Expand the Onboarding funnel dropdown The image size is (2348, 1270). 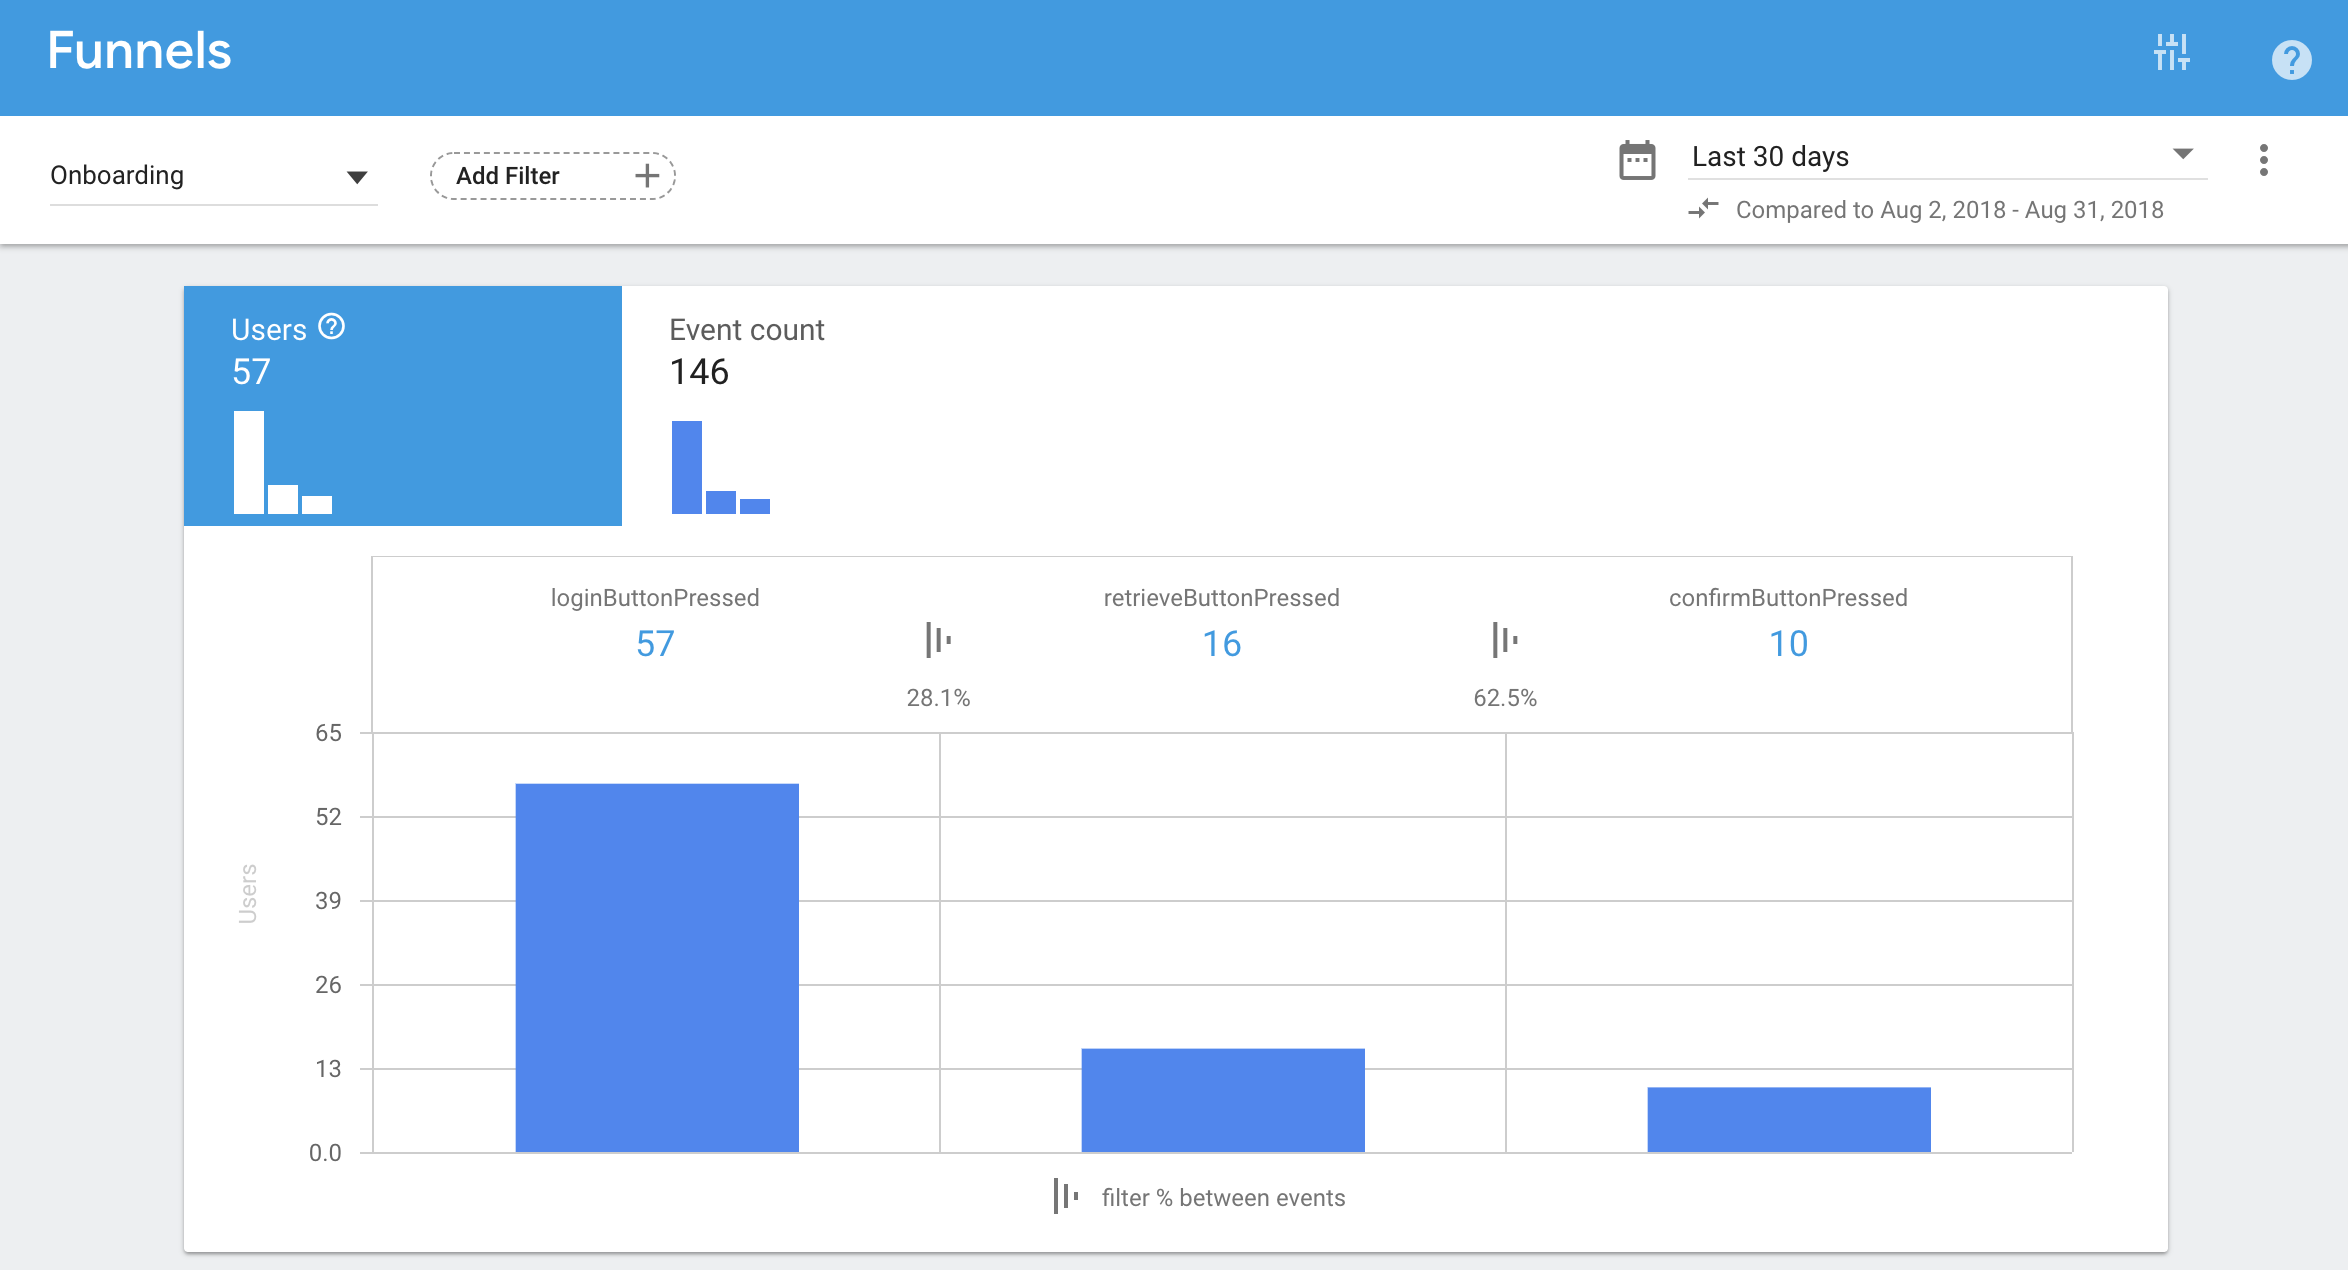213,176
